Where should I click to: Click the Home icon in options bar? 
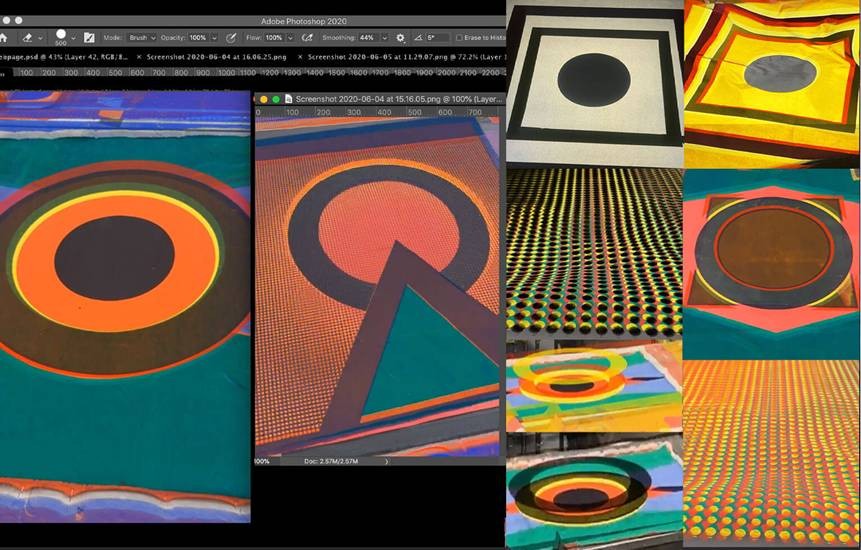[4, 38]
